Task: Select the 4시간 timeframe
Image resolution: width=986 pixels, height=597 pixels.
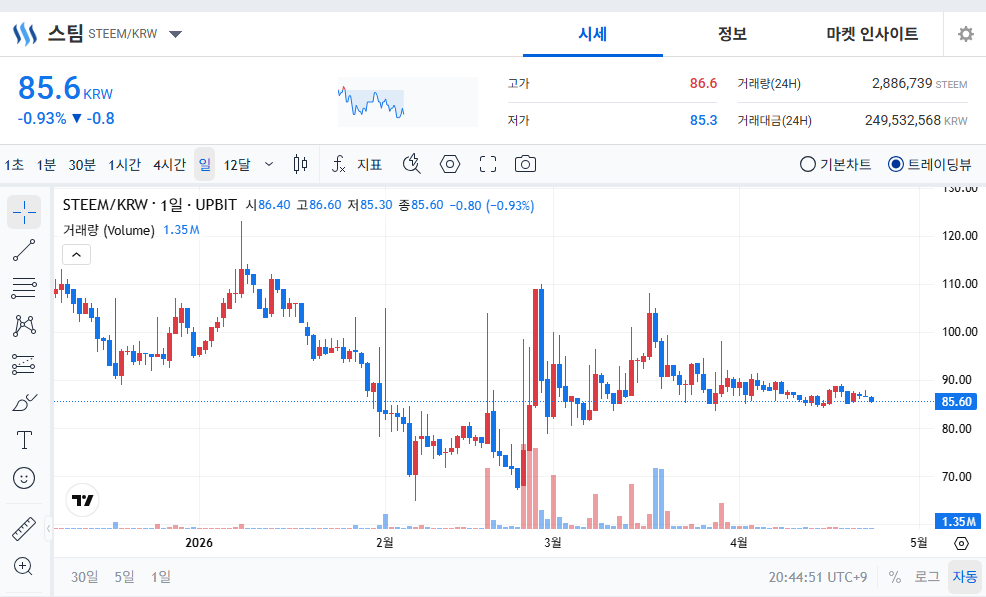Action: [170, 165]
